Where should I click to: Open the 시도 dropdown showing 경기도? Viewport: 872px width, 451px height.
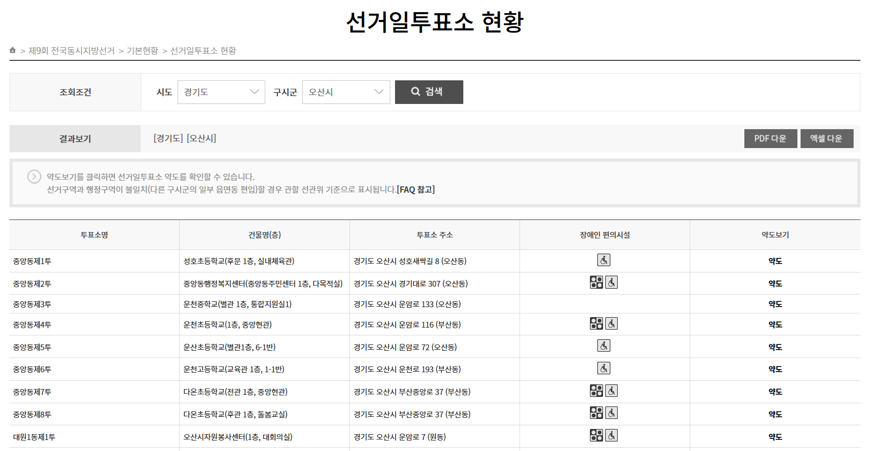(x=221, y=92)
